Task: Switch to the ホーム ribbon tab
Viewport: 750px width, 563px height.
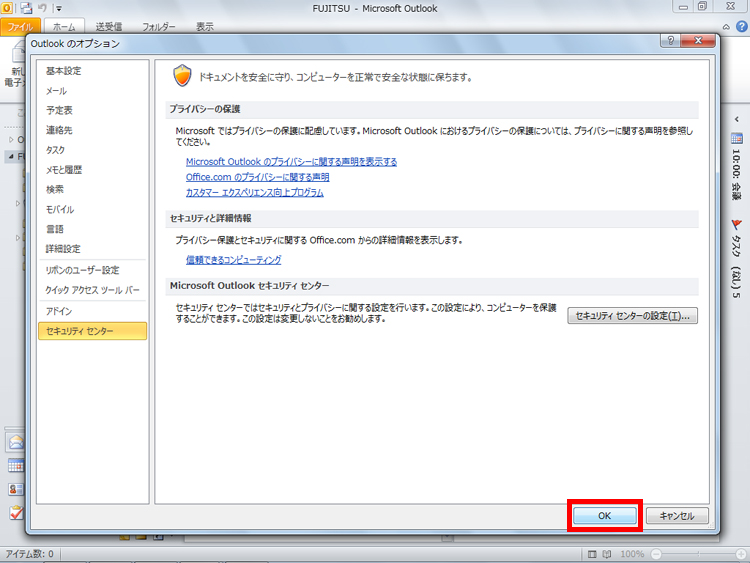Action: [x=64, y=27]
